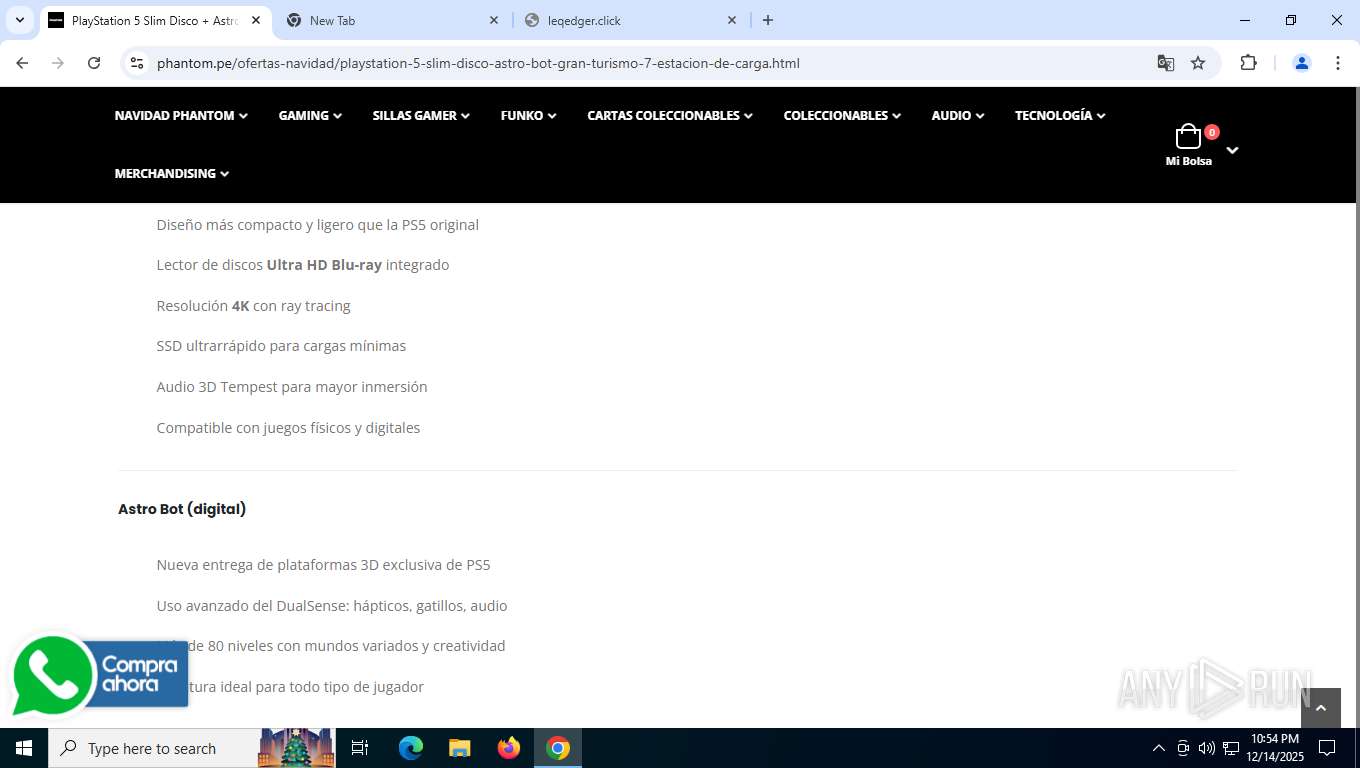
Task: Open Task View on the taskbar
Action: click(360, 748)
